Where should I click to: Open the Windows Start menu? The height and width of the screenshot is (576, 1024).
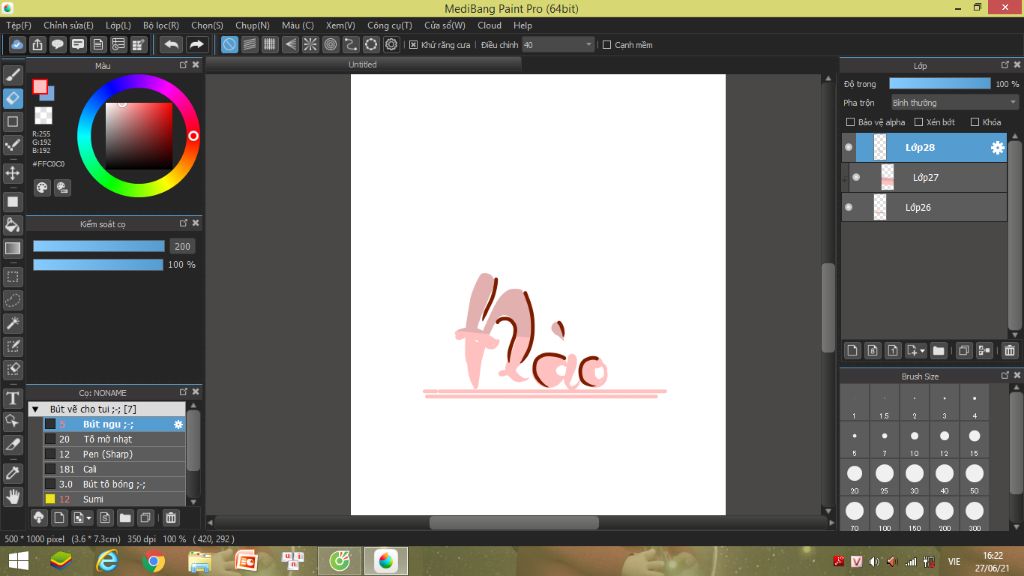click(x=18, y=561)
